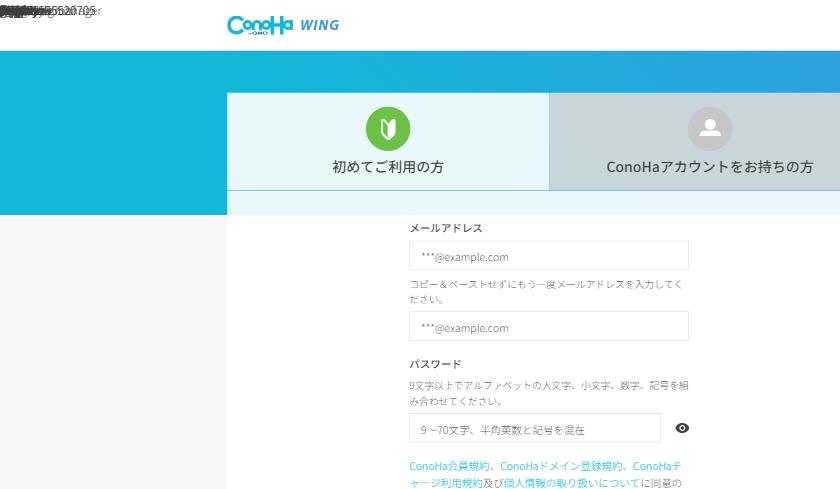Focus the first メールアドレス input field
Screen dimensions: 840x489
pyautogui.click(x=549, y=255)
